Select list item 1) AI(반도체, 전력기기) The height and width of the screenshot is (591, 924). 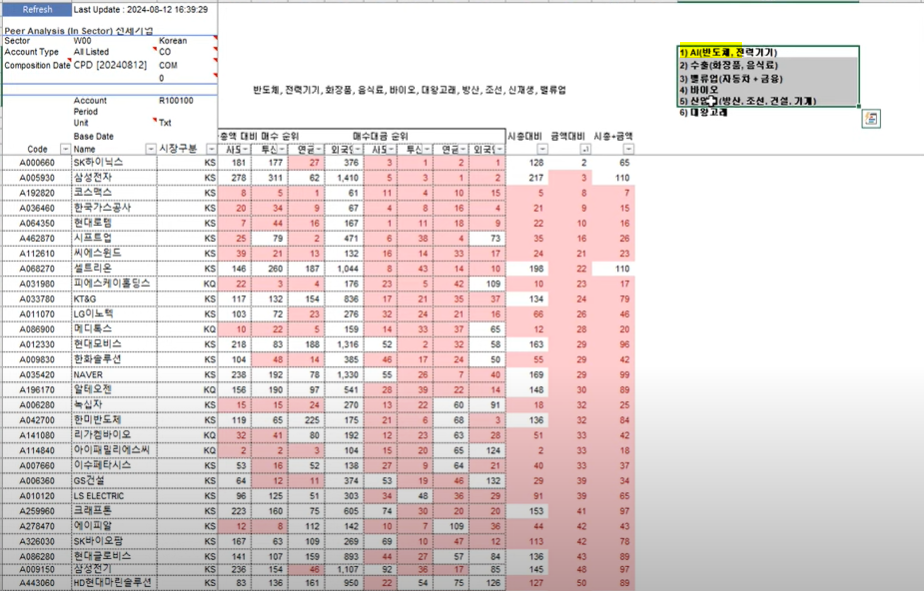point(728,52)
